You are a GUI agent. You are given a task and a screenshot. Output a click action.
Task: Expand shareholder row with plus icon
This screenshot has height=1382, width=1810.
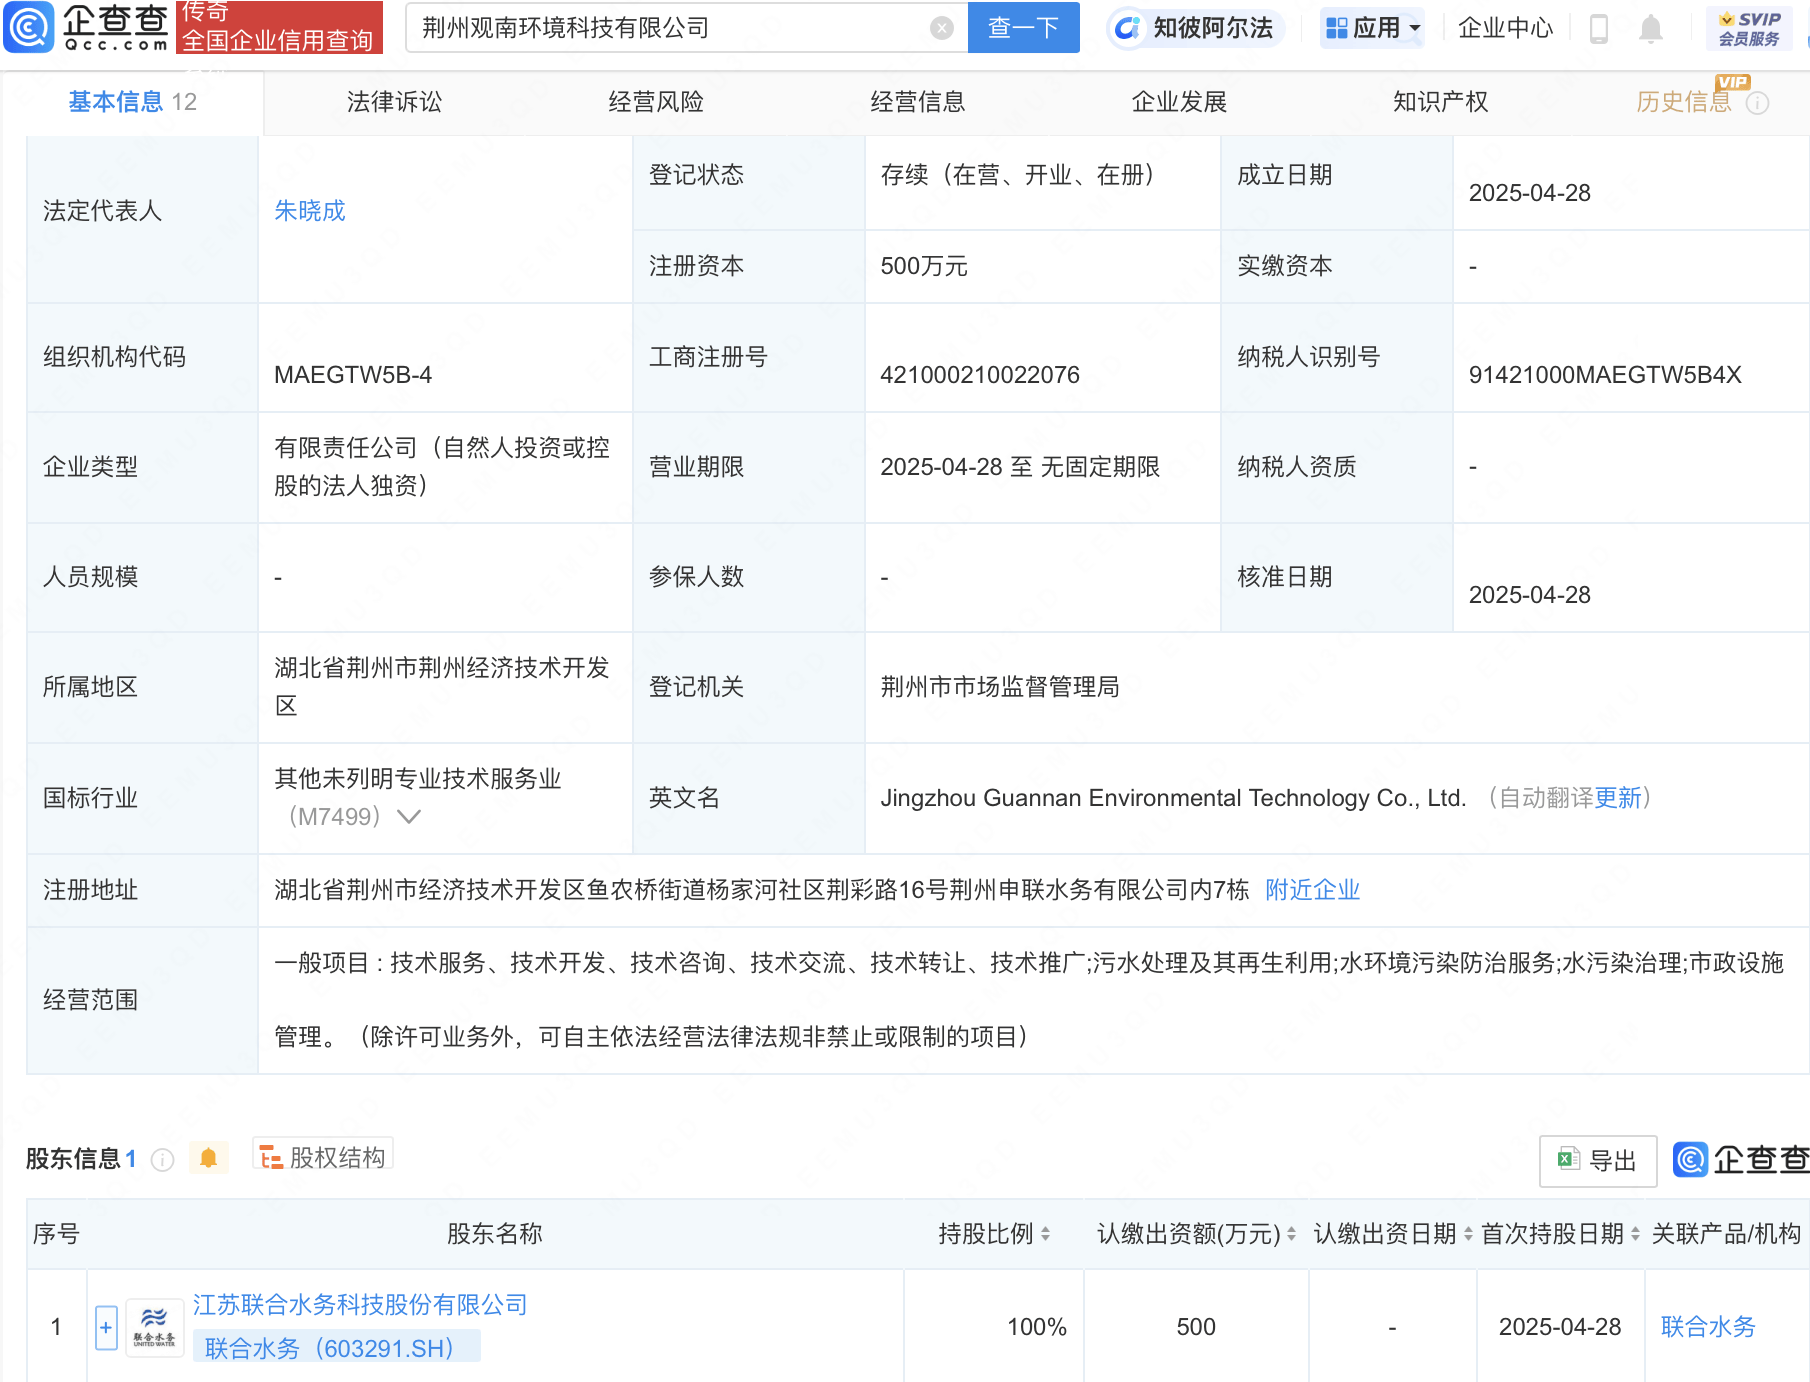[106, 1328]
